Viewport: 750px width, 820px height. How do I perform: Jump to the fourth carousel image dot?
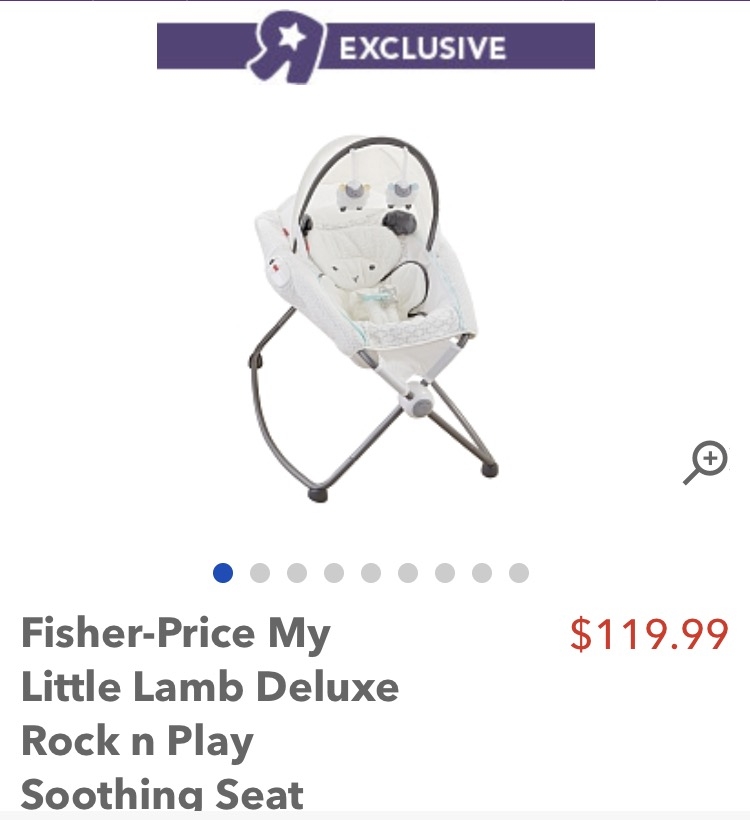(334, 573)
